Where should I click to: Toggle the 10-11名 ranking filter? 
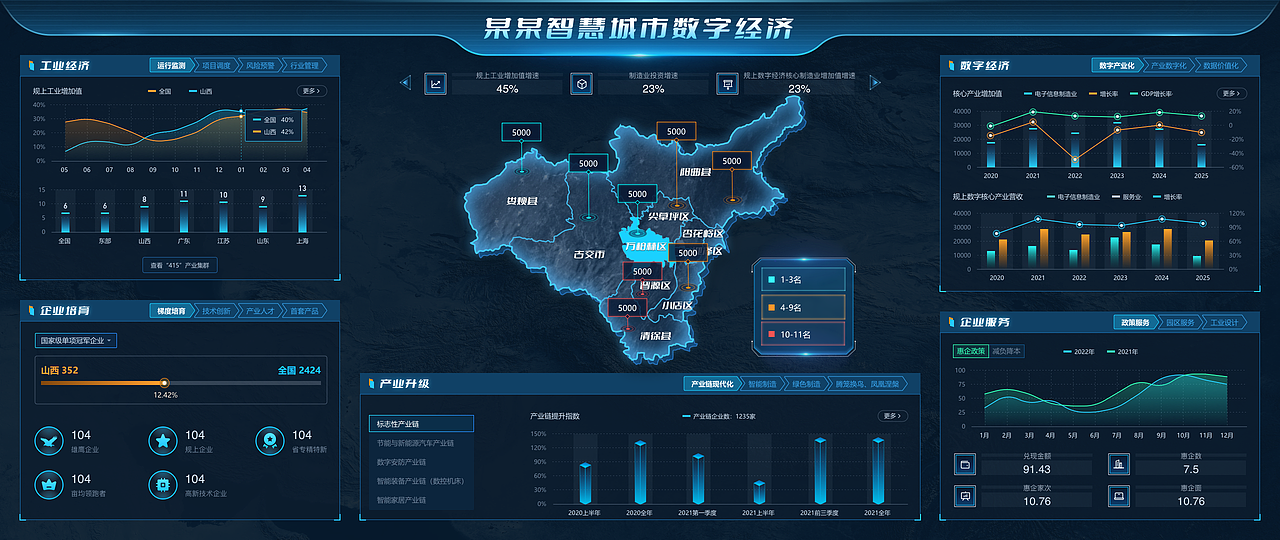[x=802, y=334]
